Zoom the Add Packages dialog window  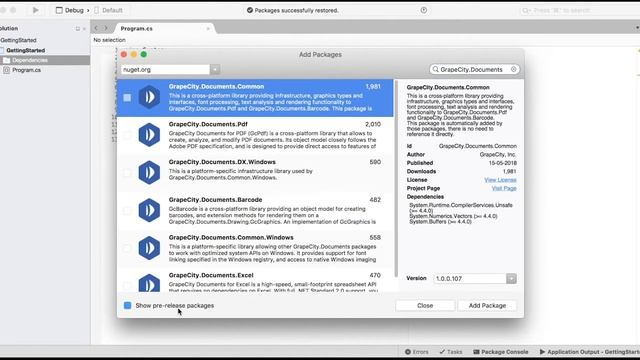pos(144,54)
